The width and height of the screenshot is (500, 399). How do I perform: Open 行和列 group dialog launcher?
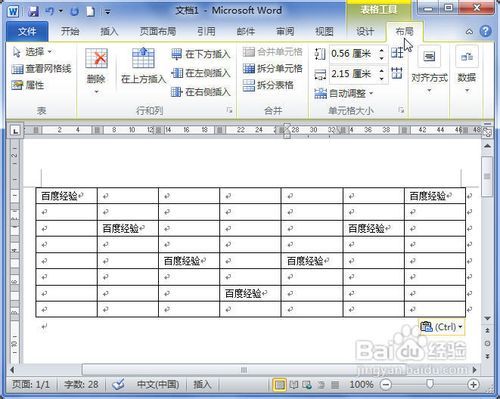coord(229,110)
